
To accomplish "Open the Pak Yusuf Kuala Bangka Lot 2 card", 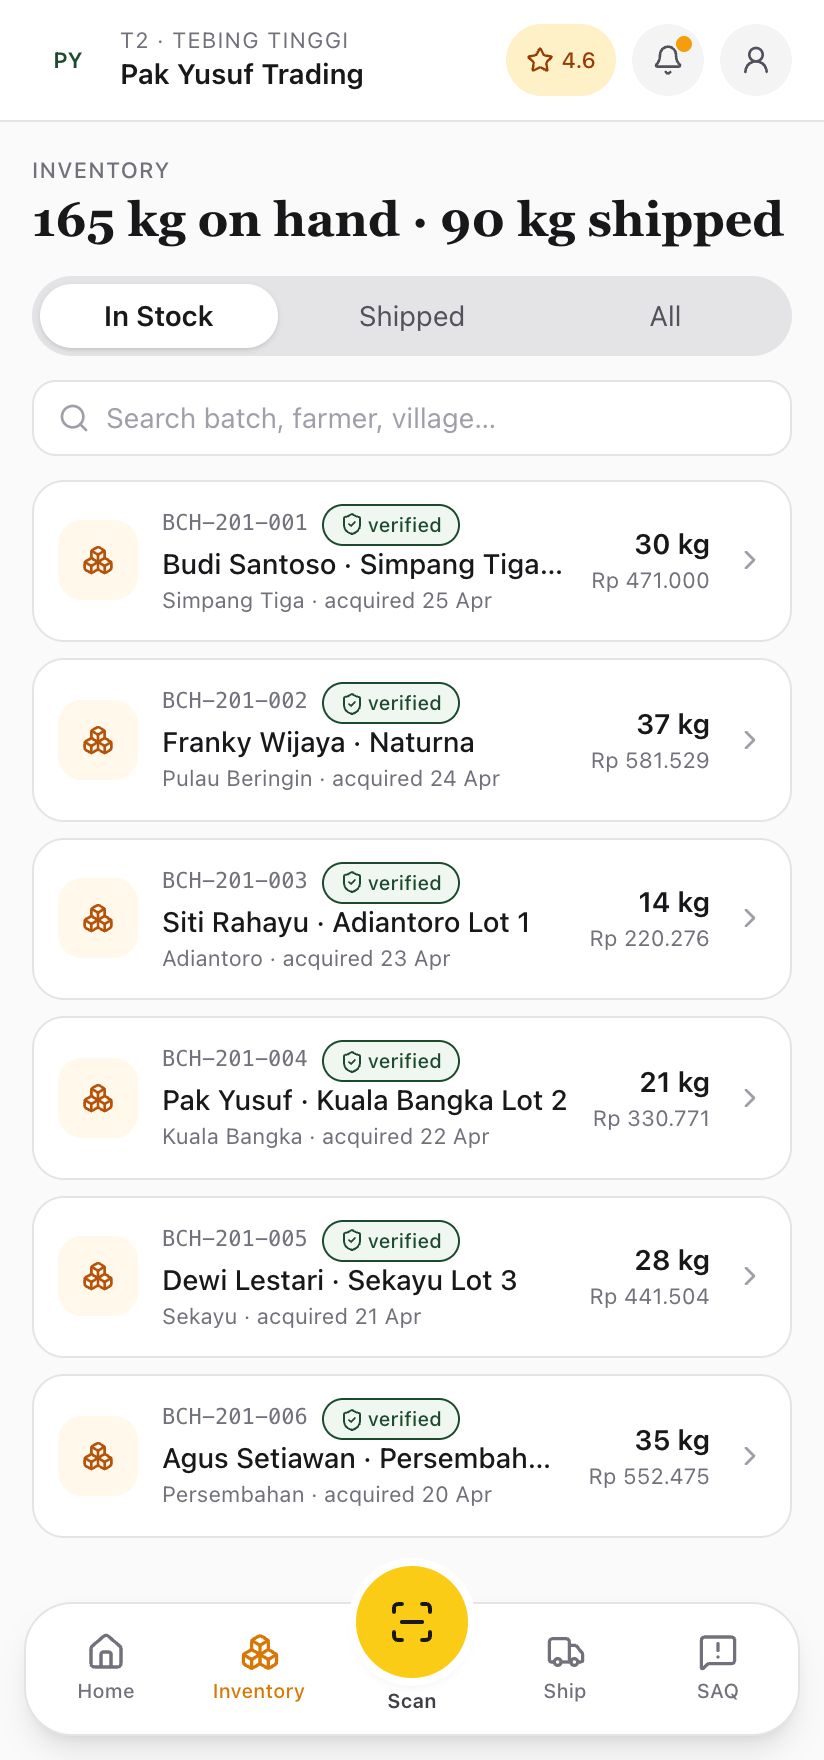I will coord(364,1100).
